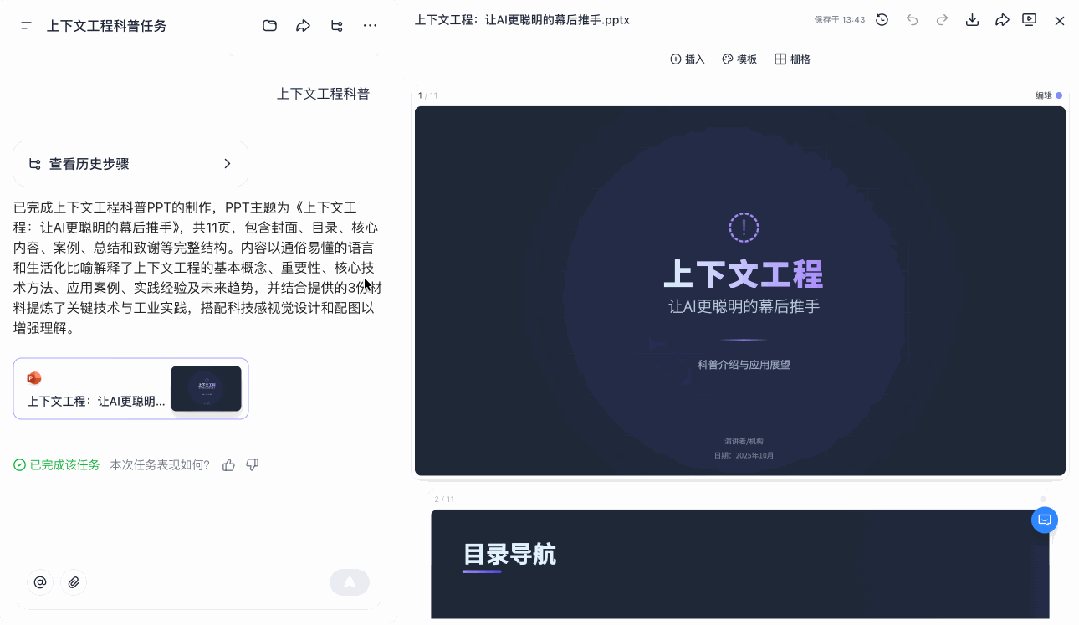Share the conversation using left header arrow
Image resolution: width=1079 pixels, height=625 pixels.
point(303,26)
